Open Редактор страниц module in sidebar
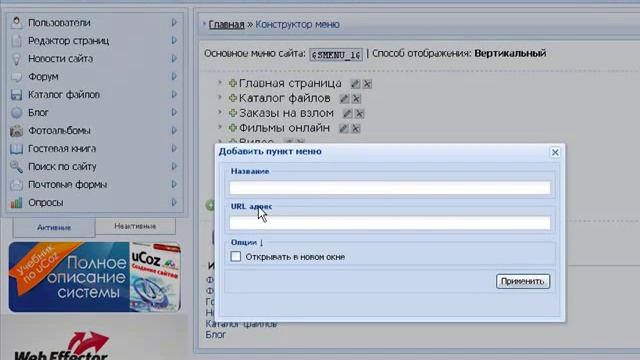 click(x=68, y=41)
